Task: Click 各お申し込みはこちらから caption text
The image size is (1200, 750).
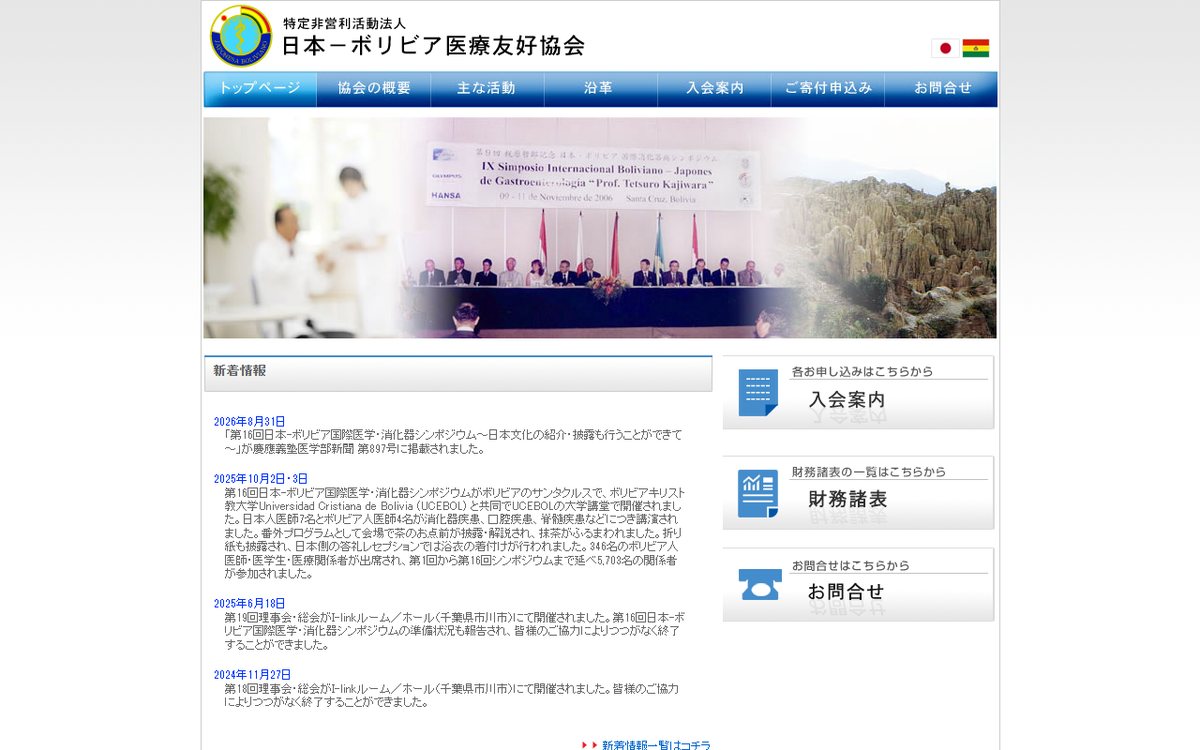Action: (x=862, y=371)
